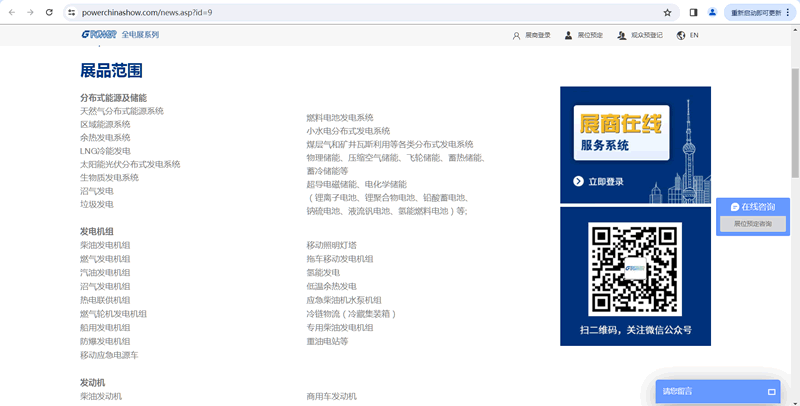Image resolution: width=800 pixels, height=406 pixels.
Task: Click the site info icon in address bar
Action: 72,12
